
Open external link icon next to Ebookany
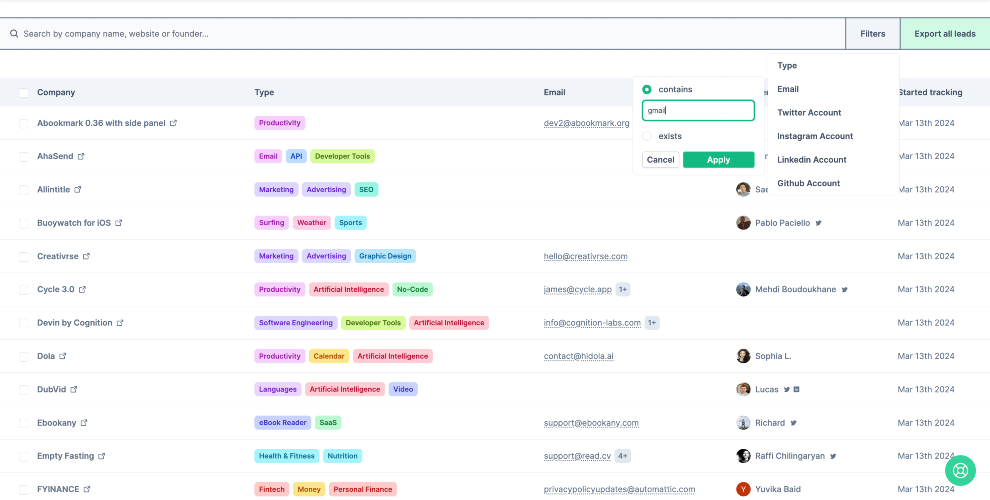click(x=84, y=423)
